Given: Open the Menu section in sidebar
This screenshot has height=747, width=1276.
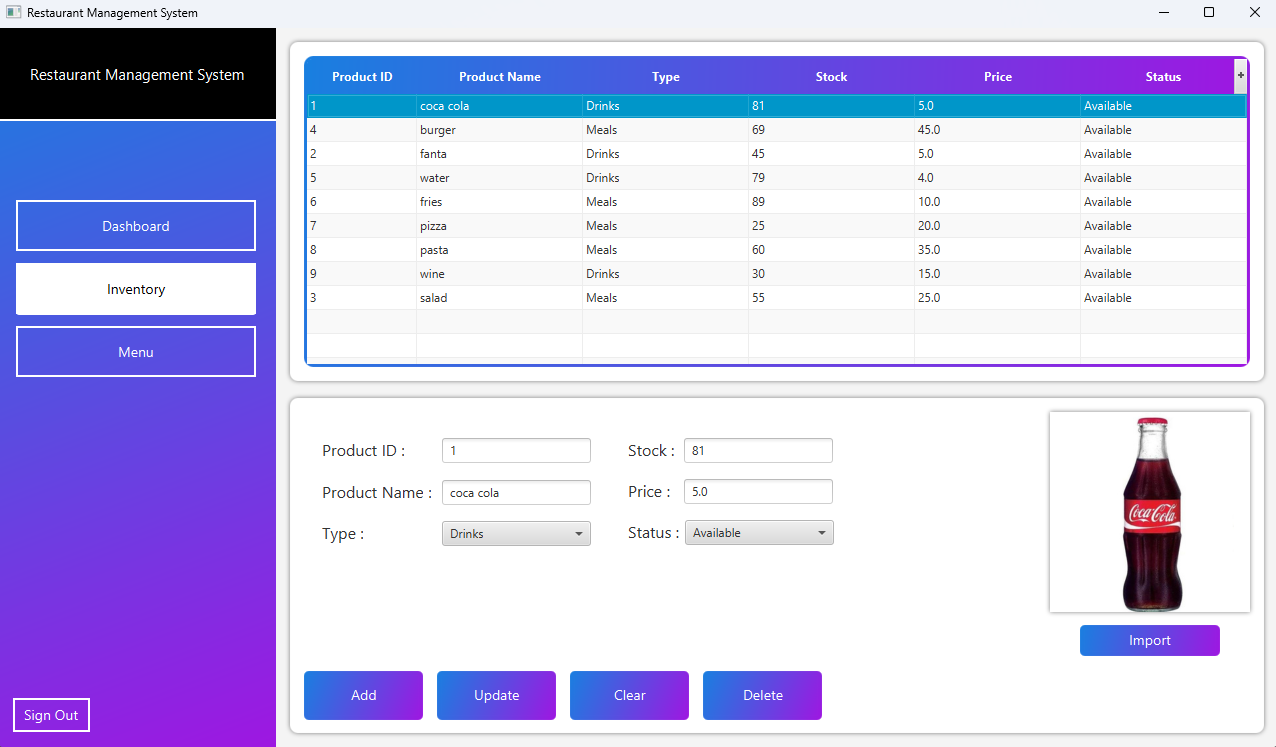Looking at the screenshot, I should tap(135, 351).
